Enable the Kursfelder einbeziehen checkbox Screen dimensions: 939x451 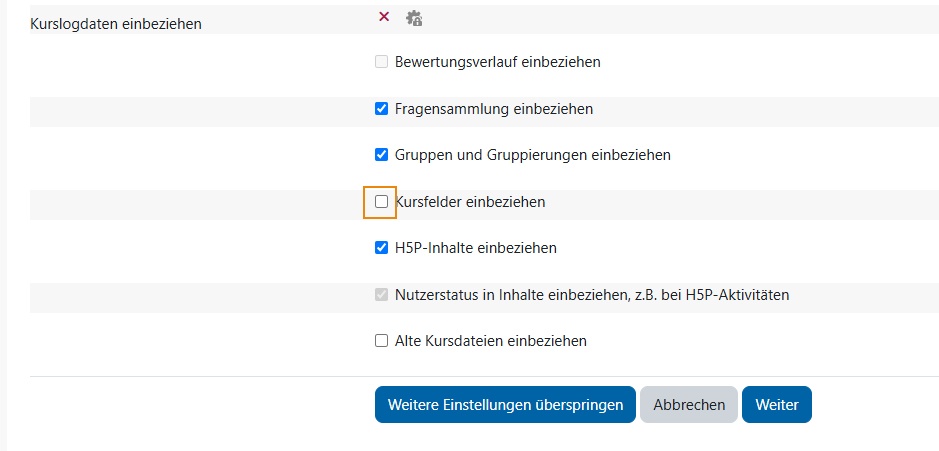point(381,202)
